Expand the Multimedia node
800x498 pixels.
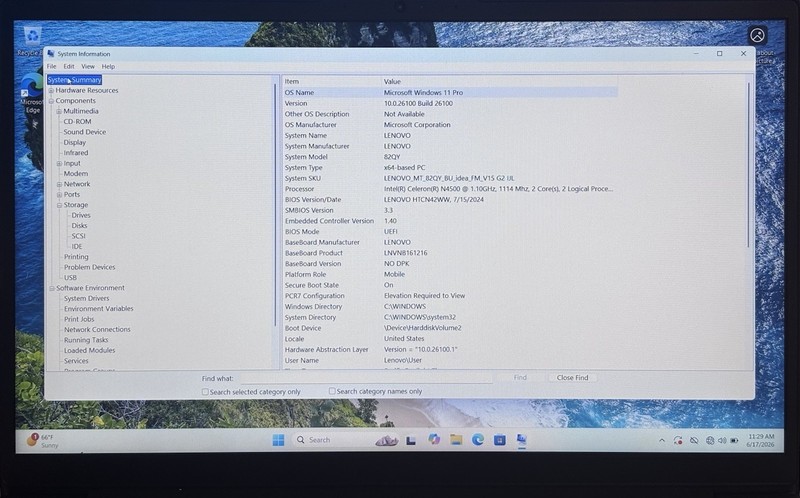59,111
